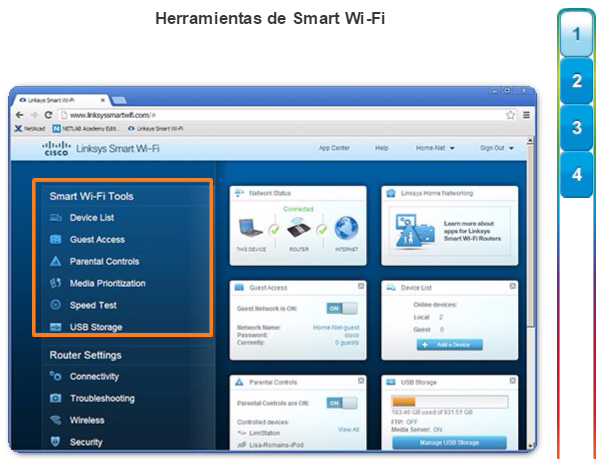Click the Guest Access widget header icon
Screen dimensions: 601x459
point(239,287)
